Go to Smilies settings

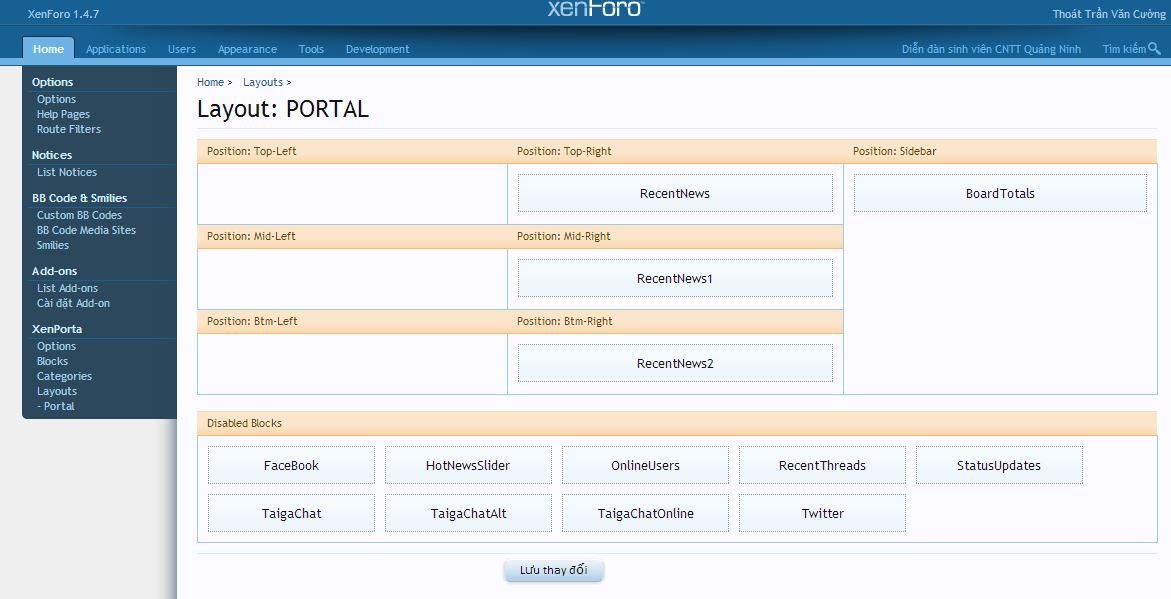(x=53, y=245)
